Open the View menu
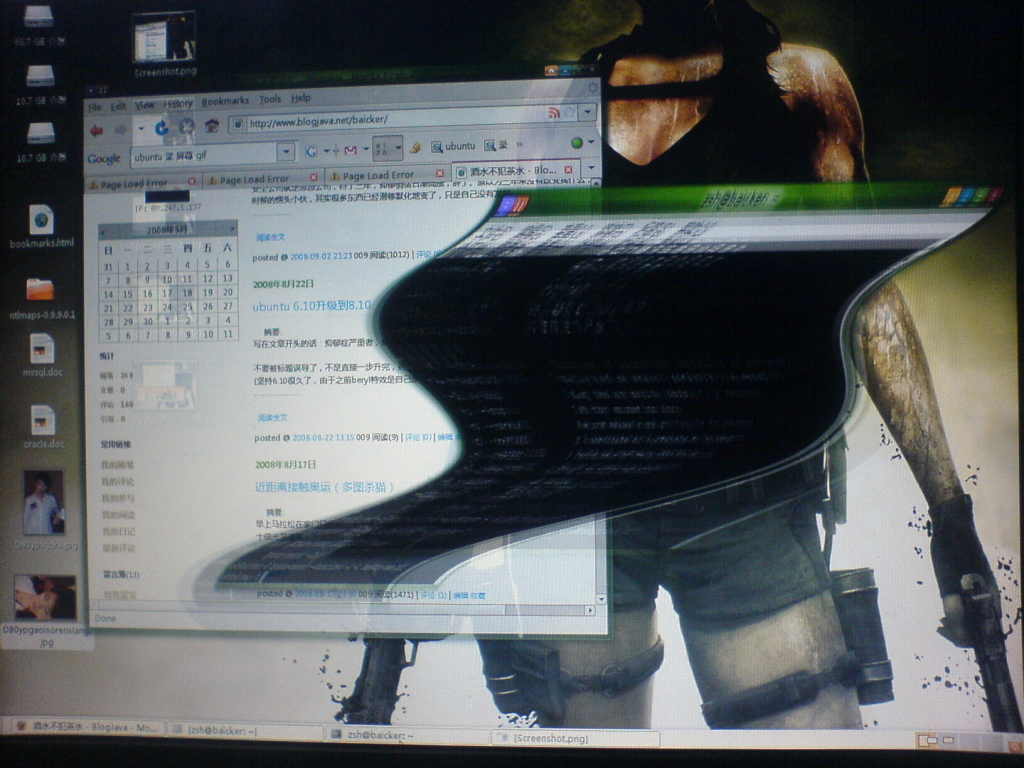 pyautogui.click(x=144, y=105)
